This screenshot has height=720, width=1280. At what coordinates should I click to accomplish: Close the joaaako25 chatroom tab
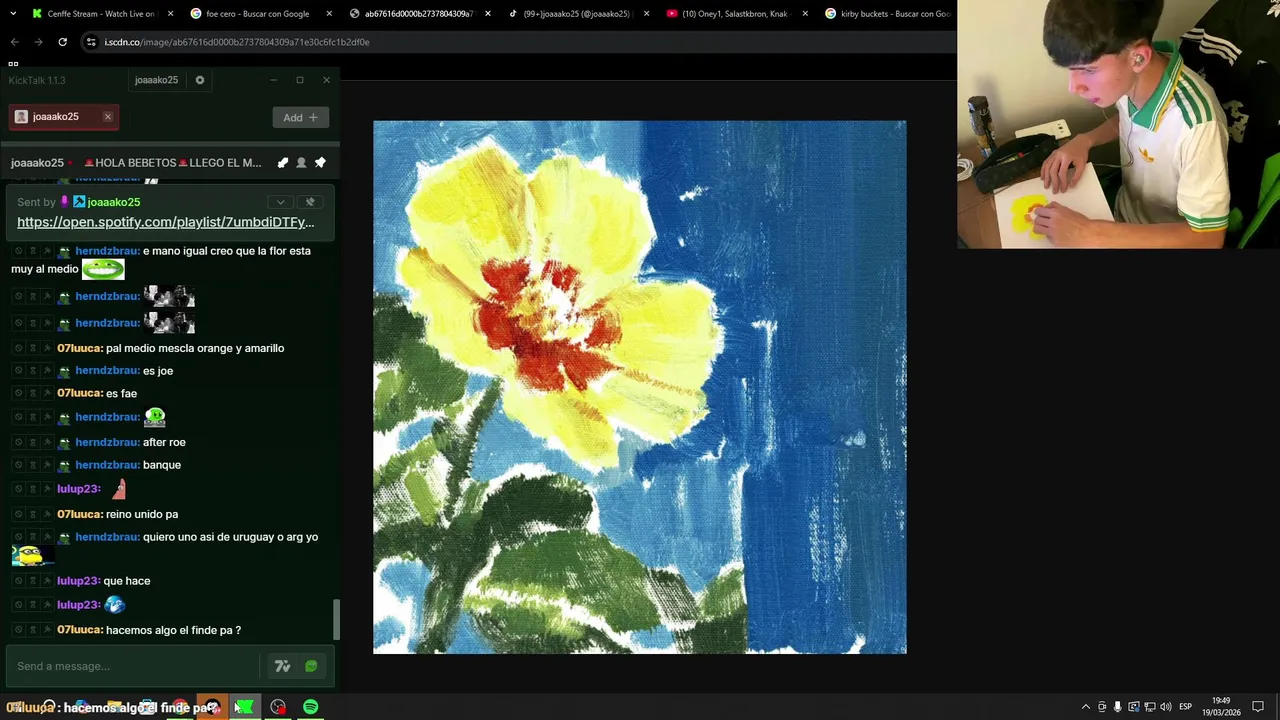point(108,117)
